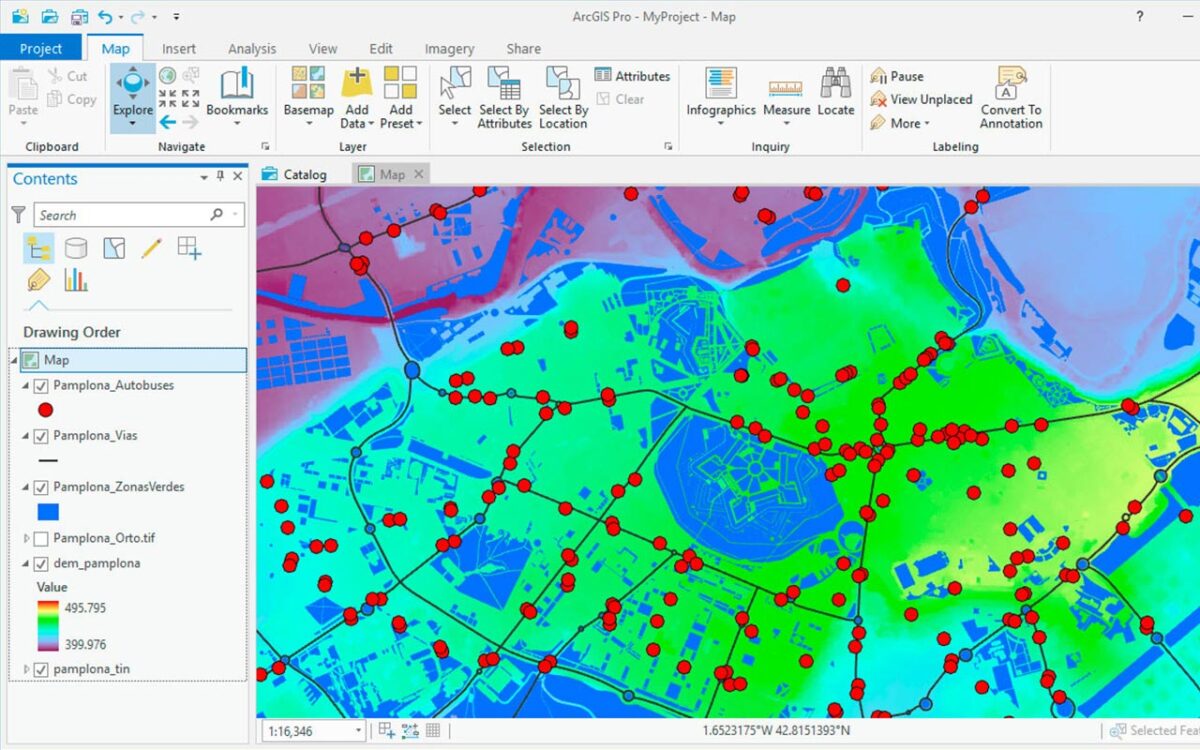Viewport: 1200px width, 750px height.
Task: Click the Open Project folder icon
Action: click(49, 17)
